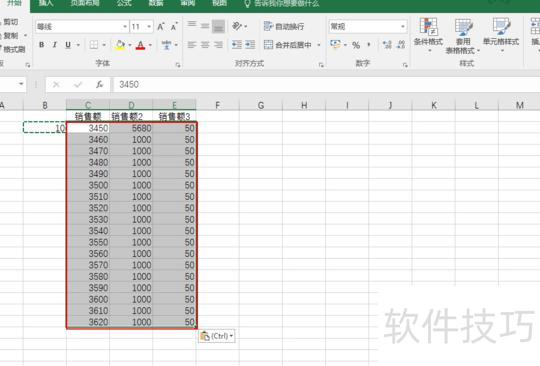This screenshot has width=540, height=366.
Task: Confirm the formula bar entry
Action: coord(78,84)
